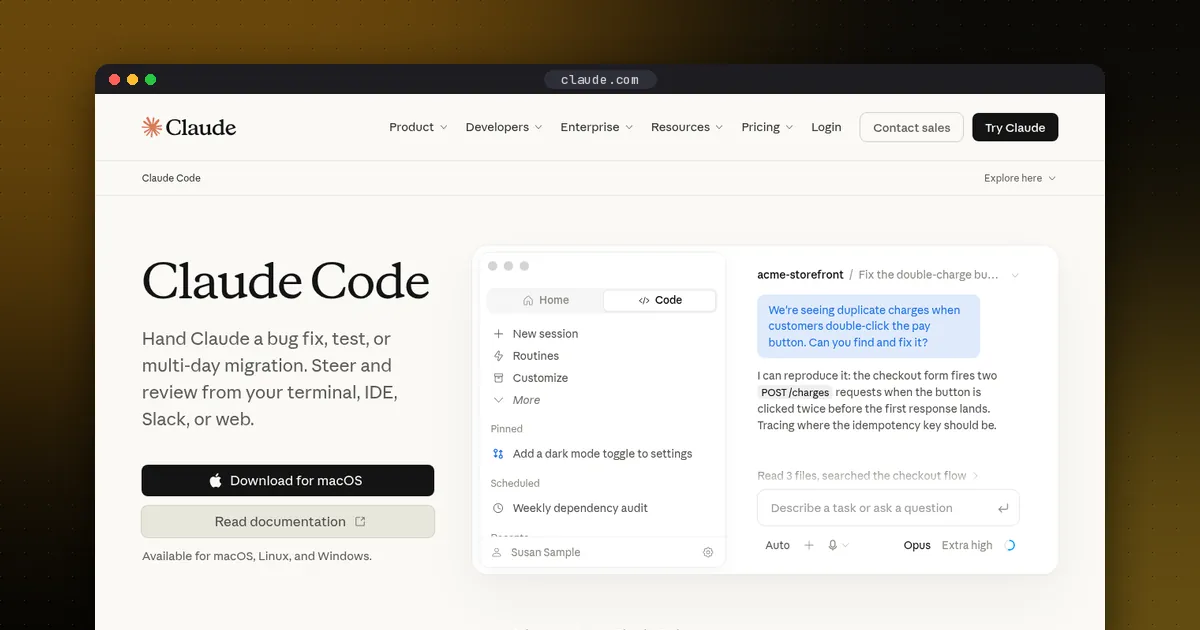Screen dimensions: 1200x630
Task: Click the user avatar icon by Susan Sample
Action: (x=497, y=552)
